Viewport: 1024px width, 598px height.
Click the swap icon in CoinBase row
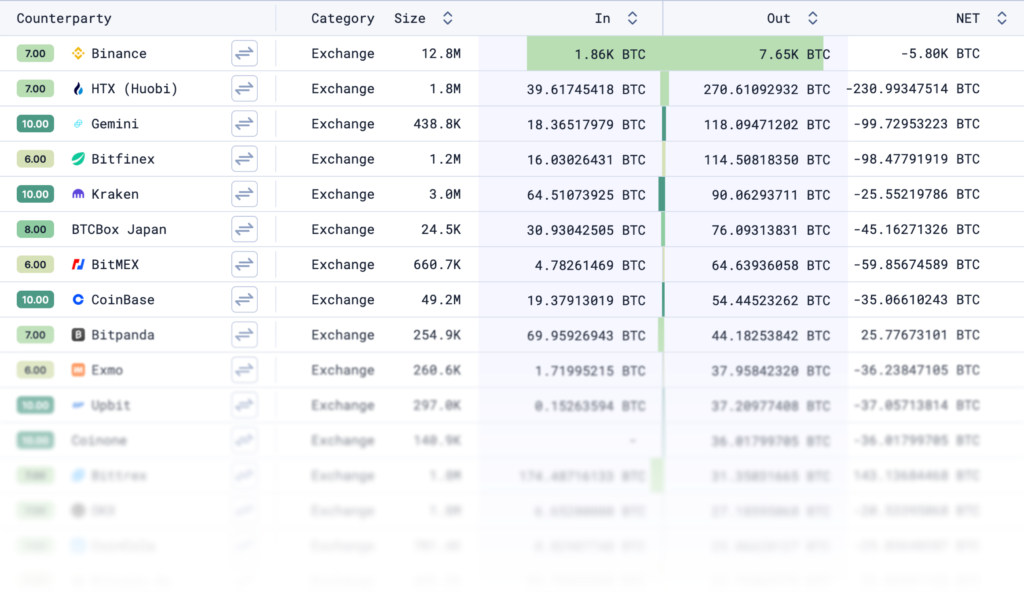point(244,300)
